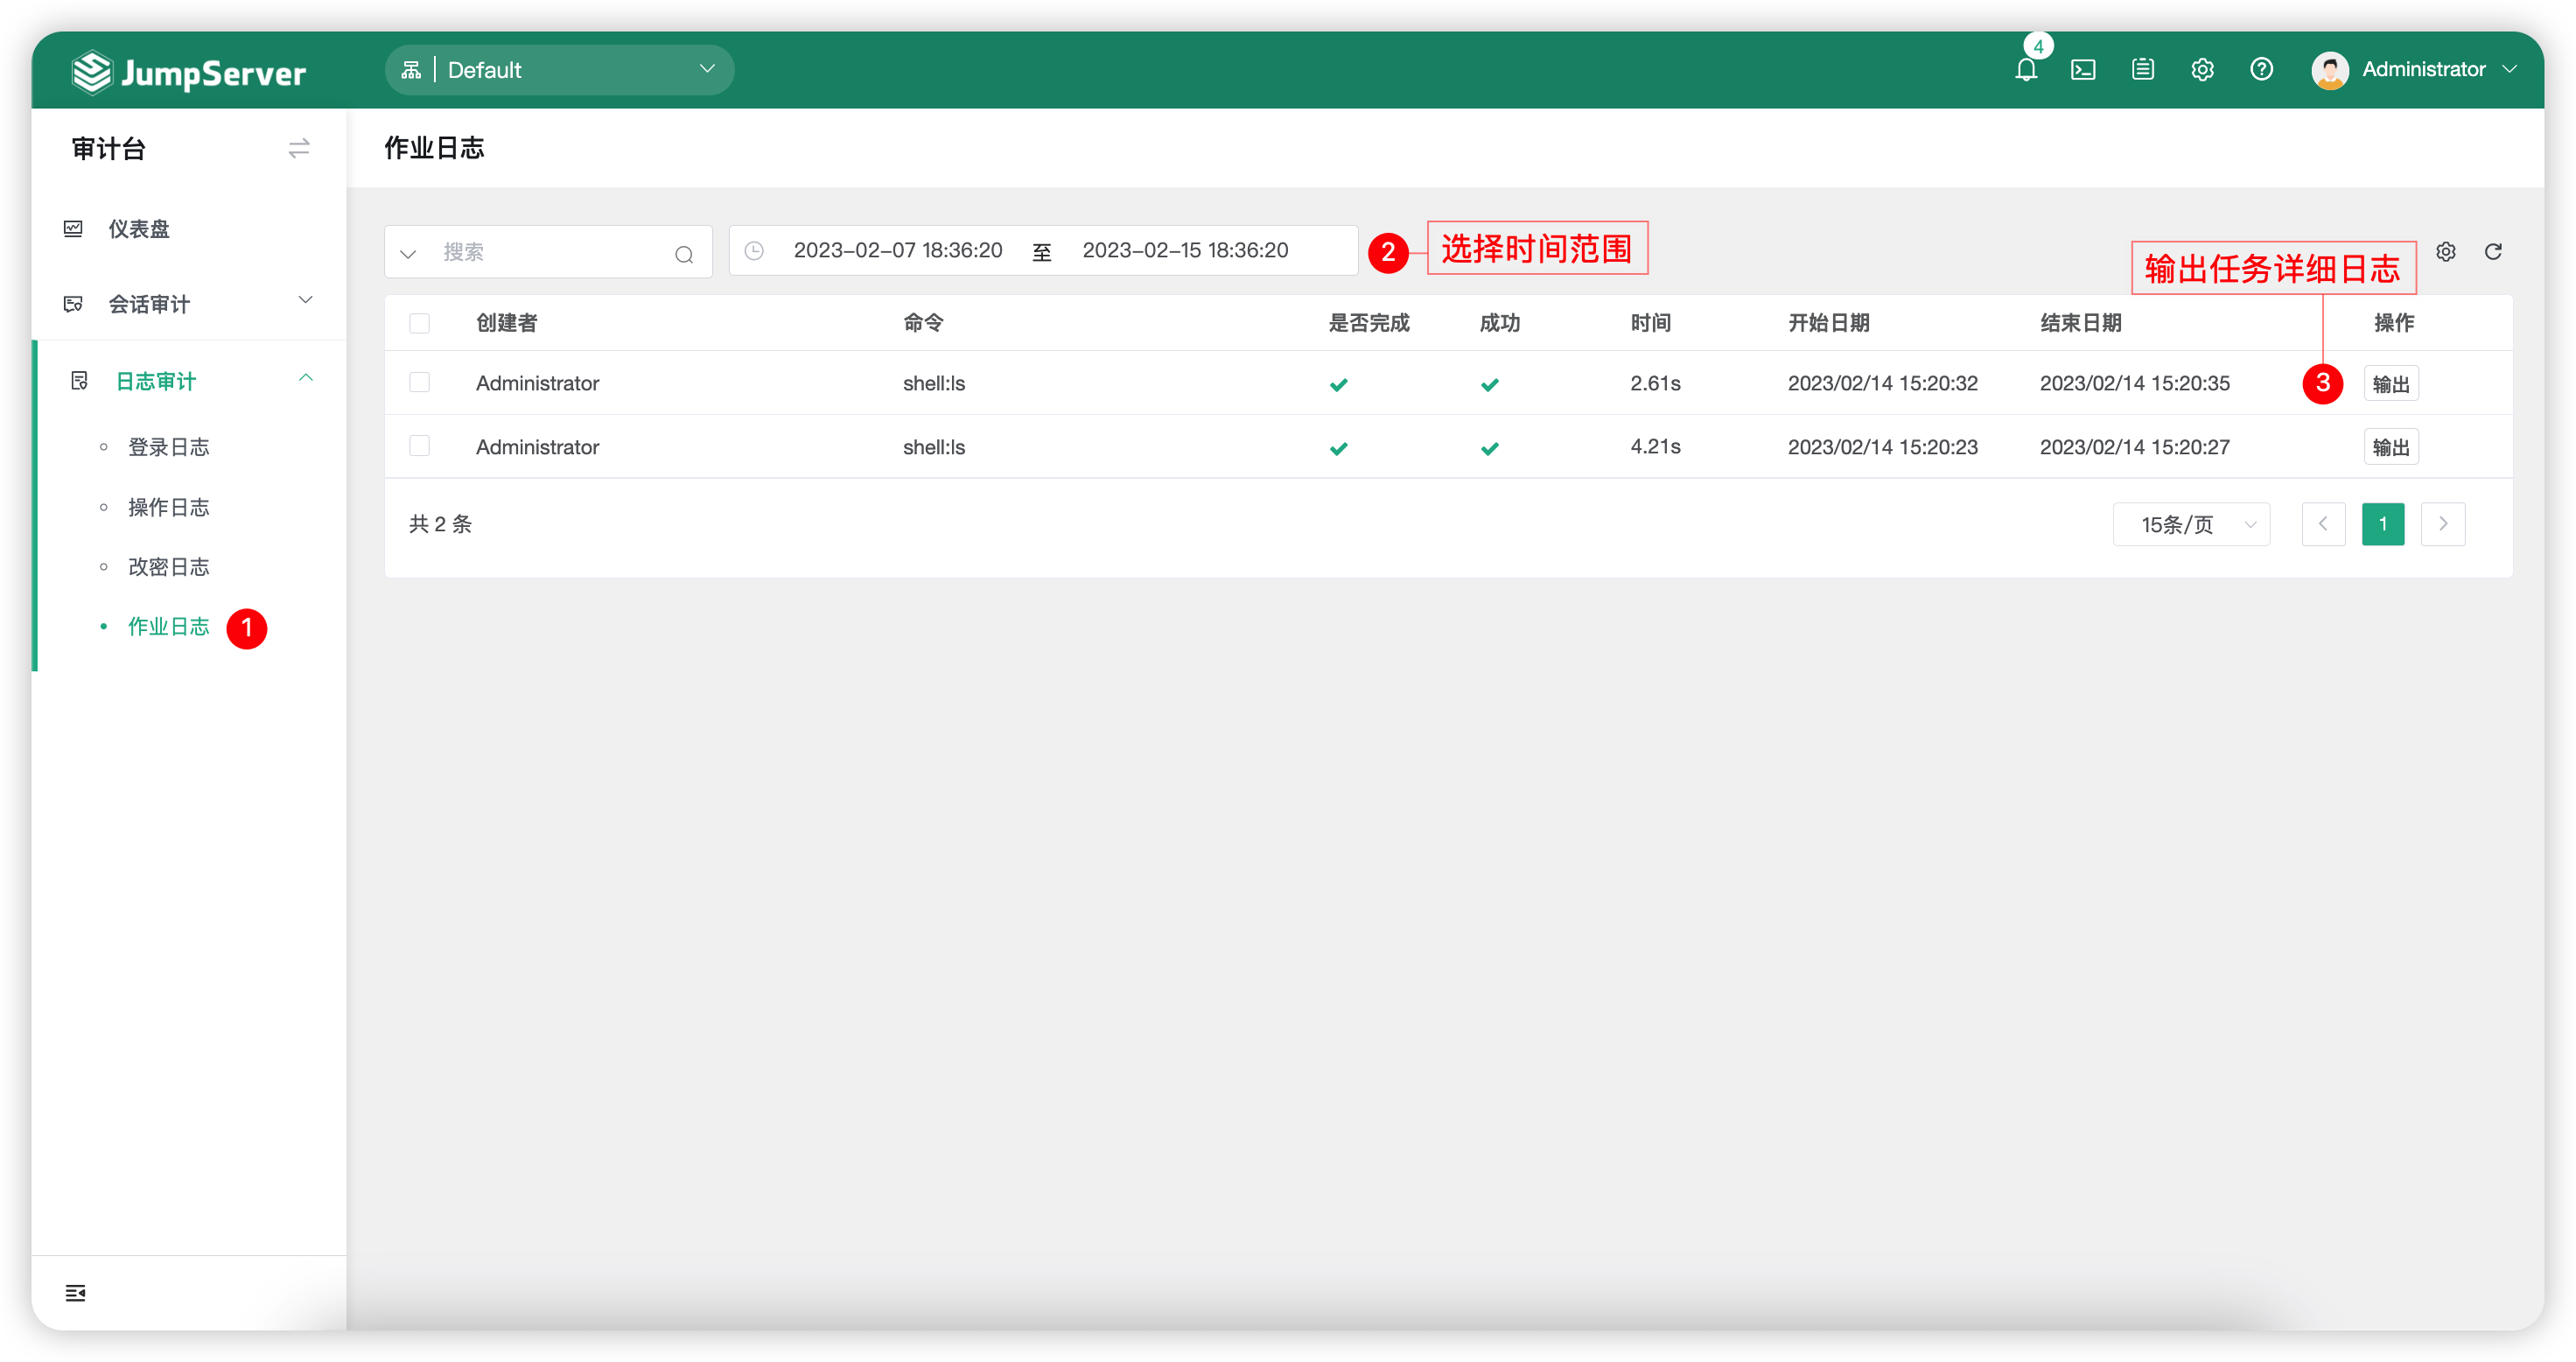The height and width of the screenshot is (1362, 2576).
Task: Go to 仪表盘 dashboard
Action: pos(139,229)
